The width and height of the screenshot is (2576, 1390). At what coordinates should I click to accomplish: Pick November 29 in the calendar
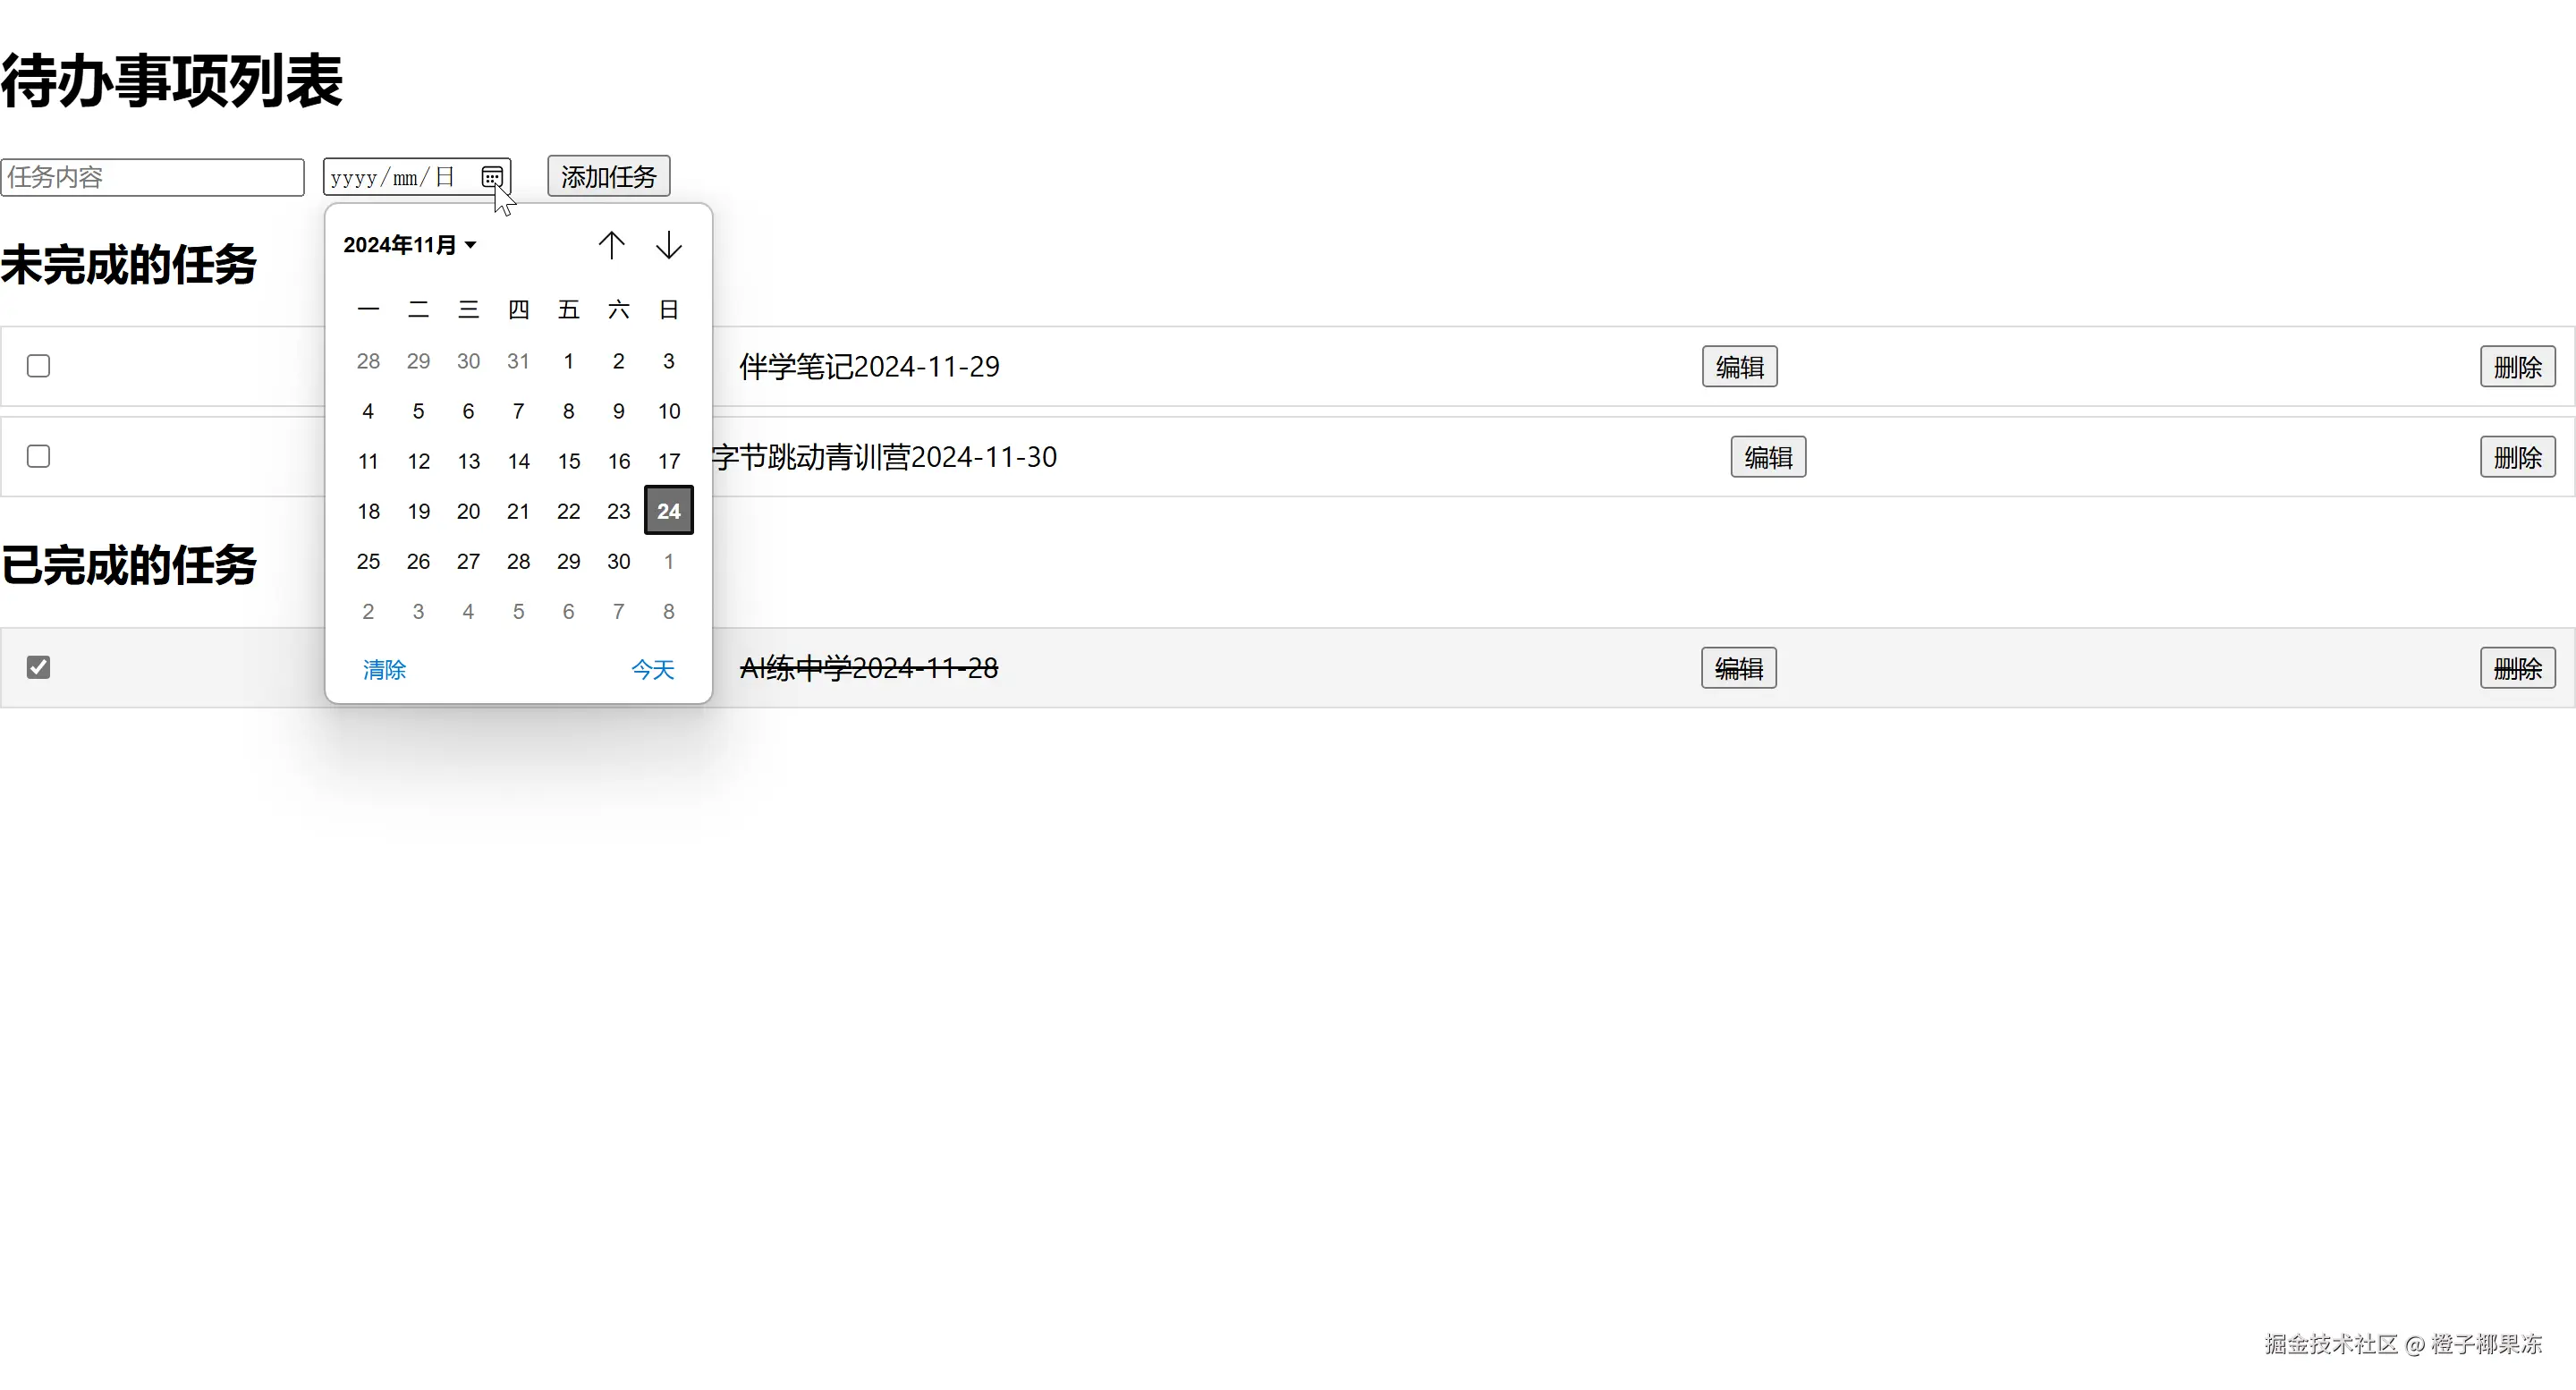tap(568, 561)
